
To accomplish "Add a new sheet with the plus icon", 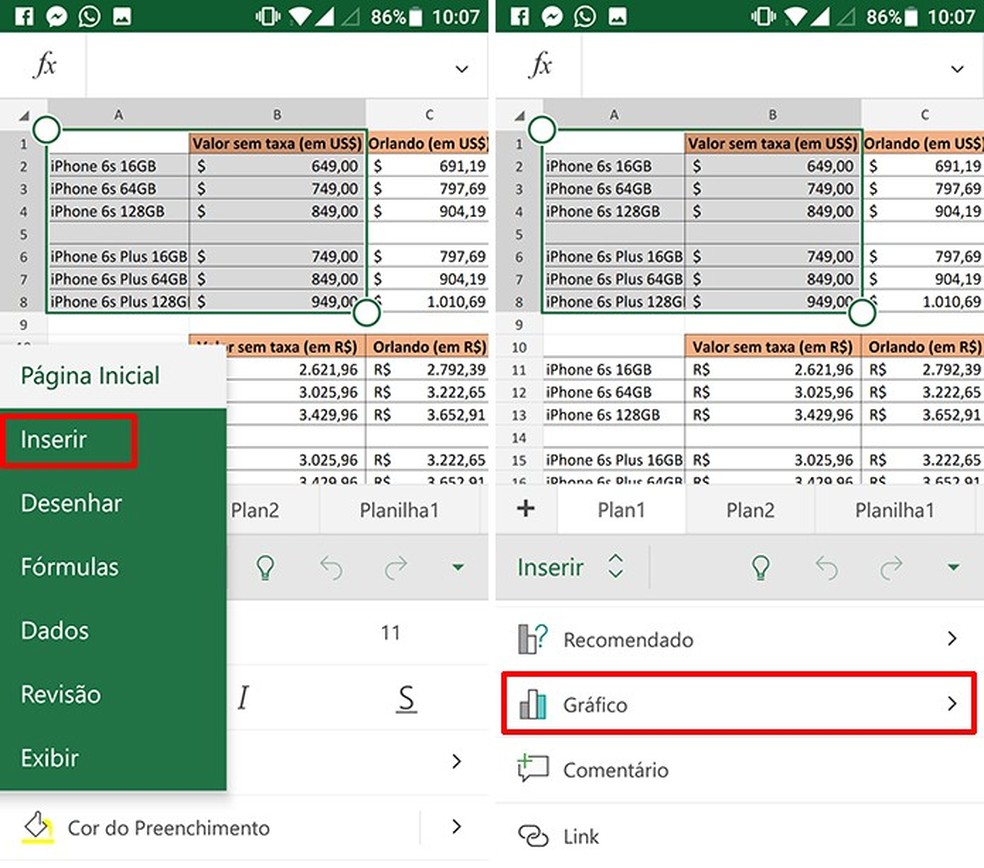I will (x=525, y=510).
